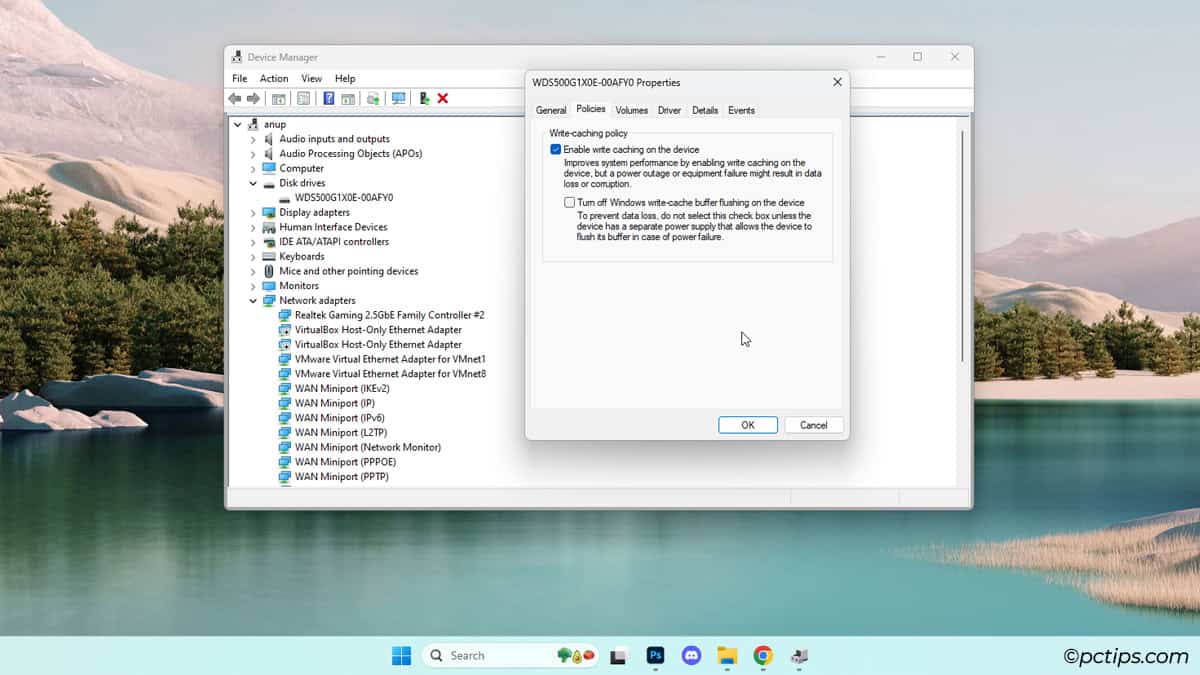Open the Events tab
The width and height of the screenshot is (1200, 675).
[x=741, y=111]
